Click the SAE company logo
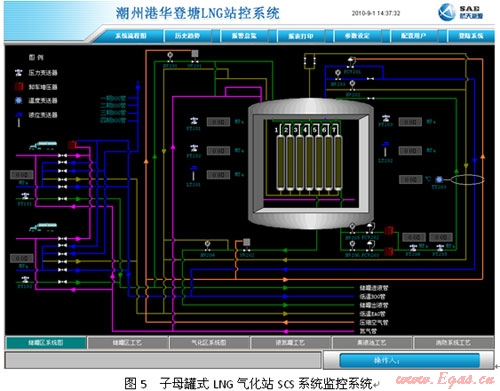500x391 pixels. [460, 12]
